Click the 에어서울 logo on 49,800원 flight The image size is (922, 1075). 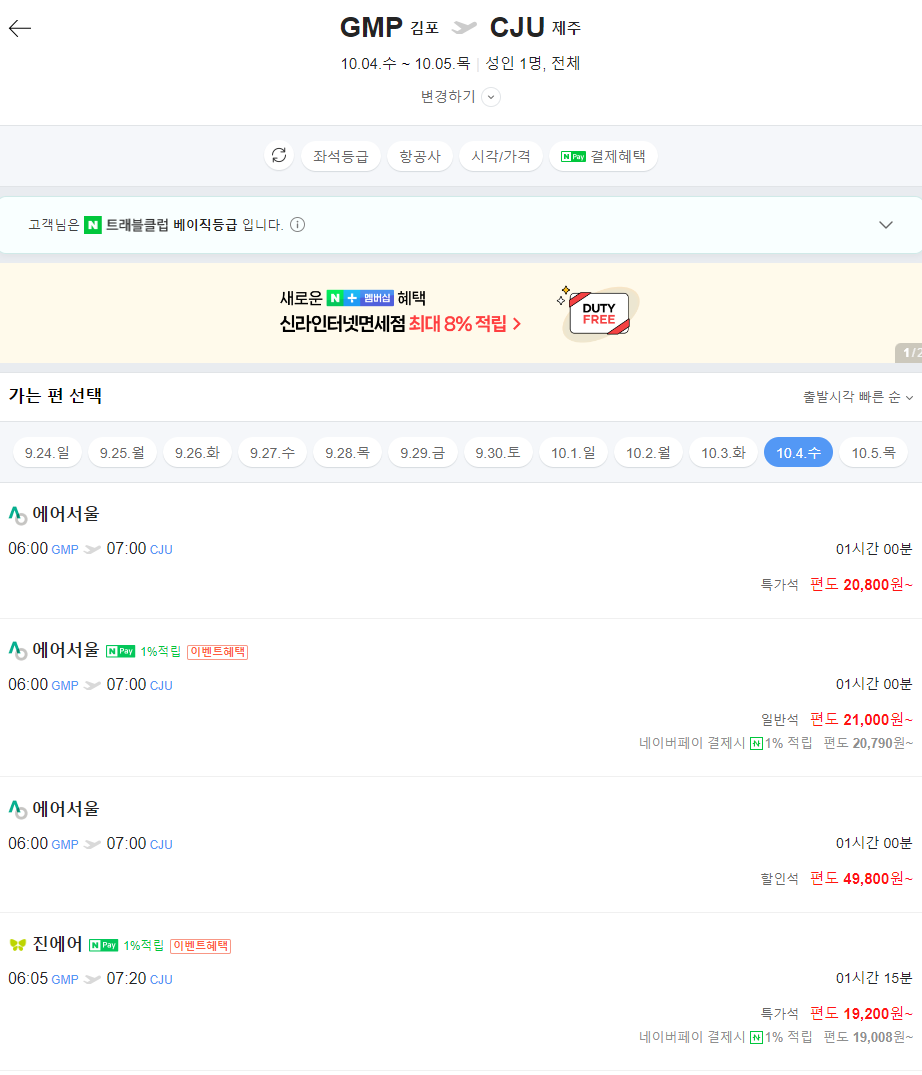[x=18, y=810]
